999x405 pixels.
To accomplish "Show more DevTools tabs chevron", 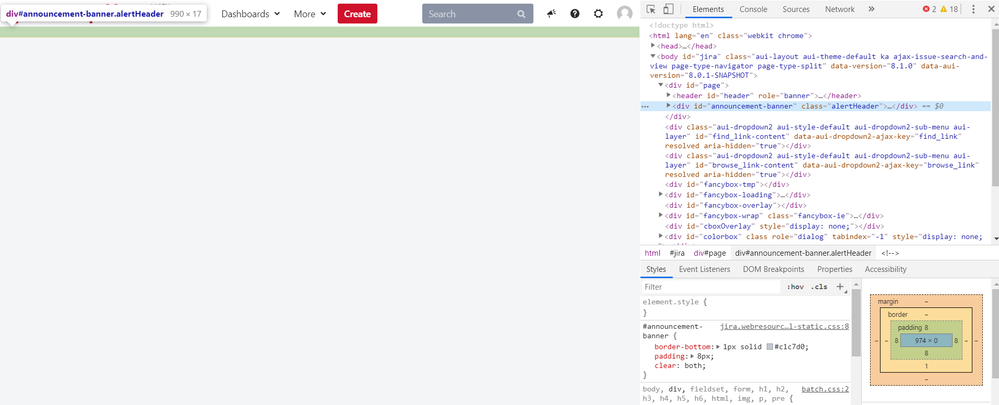I will (x=871, y=9).
